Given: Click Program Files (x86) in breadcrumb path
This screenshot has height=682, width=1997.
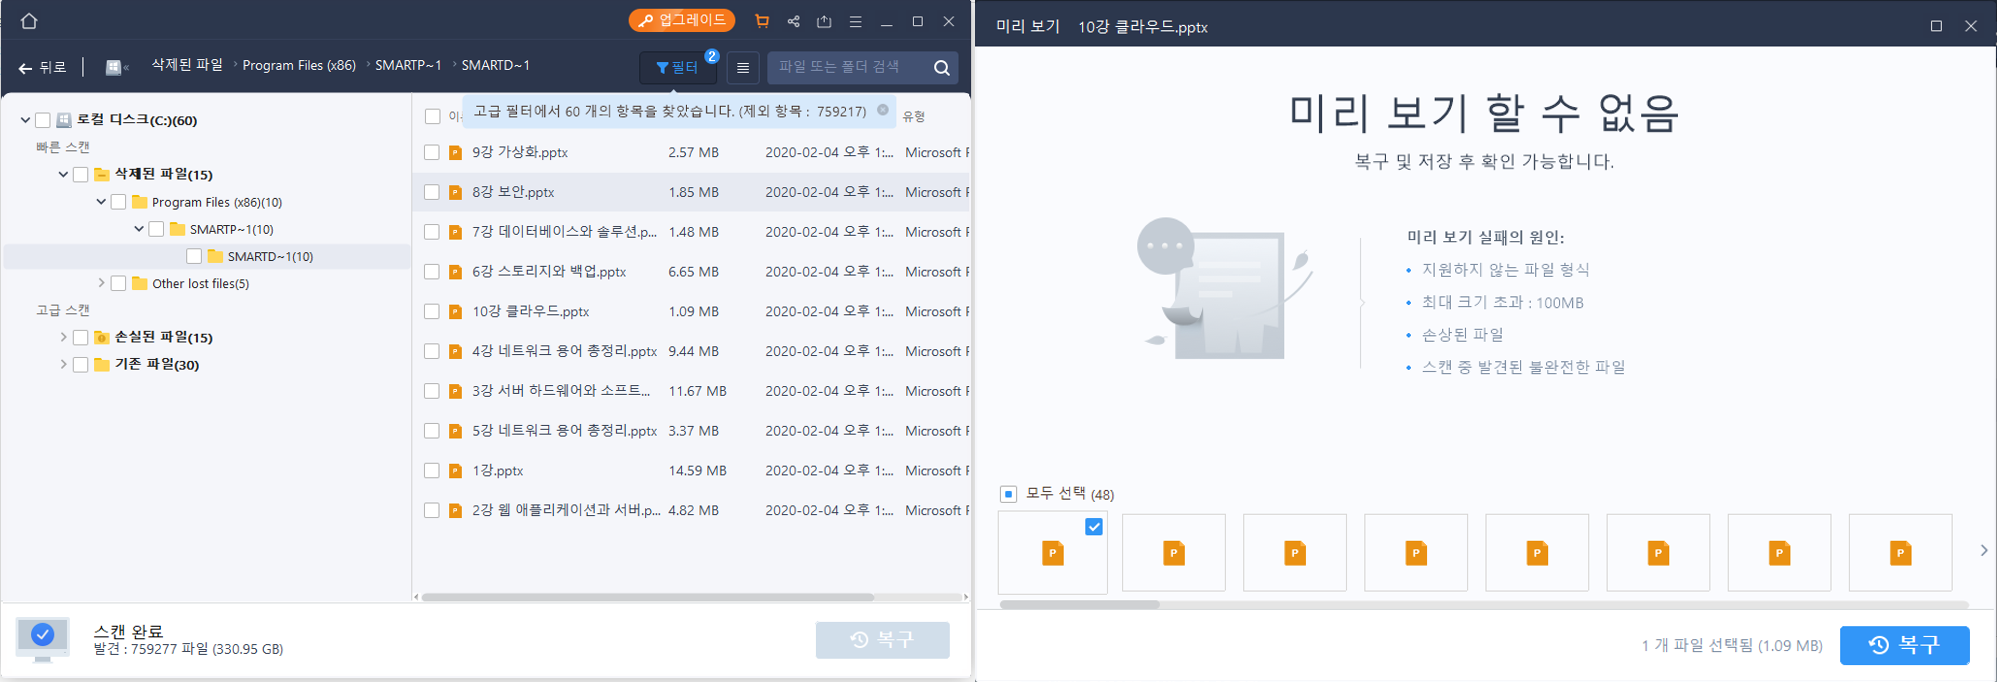Looking at the screenshot, I should coord(299,65).
